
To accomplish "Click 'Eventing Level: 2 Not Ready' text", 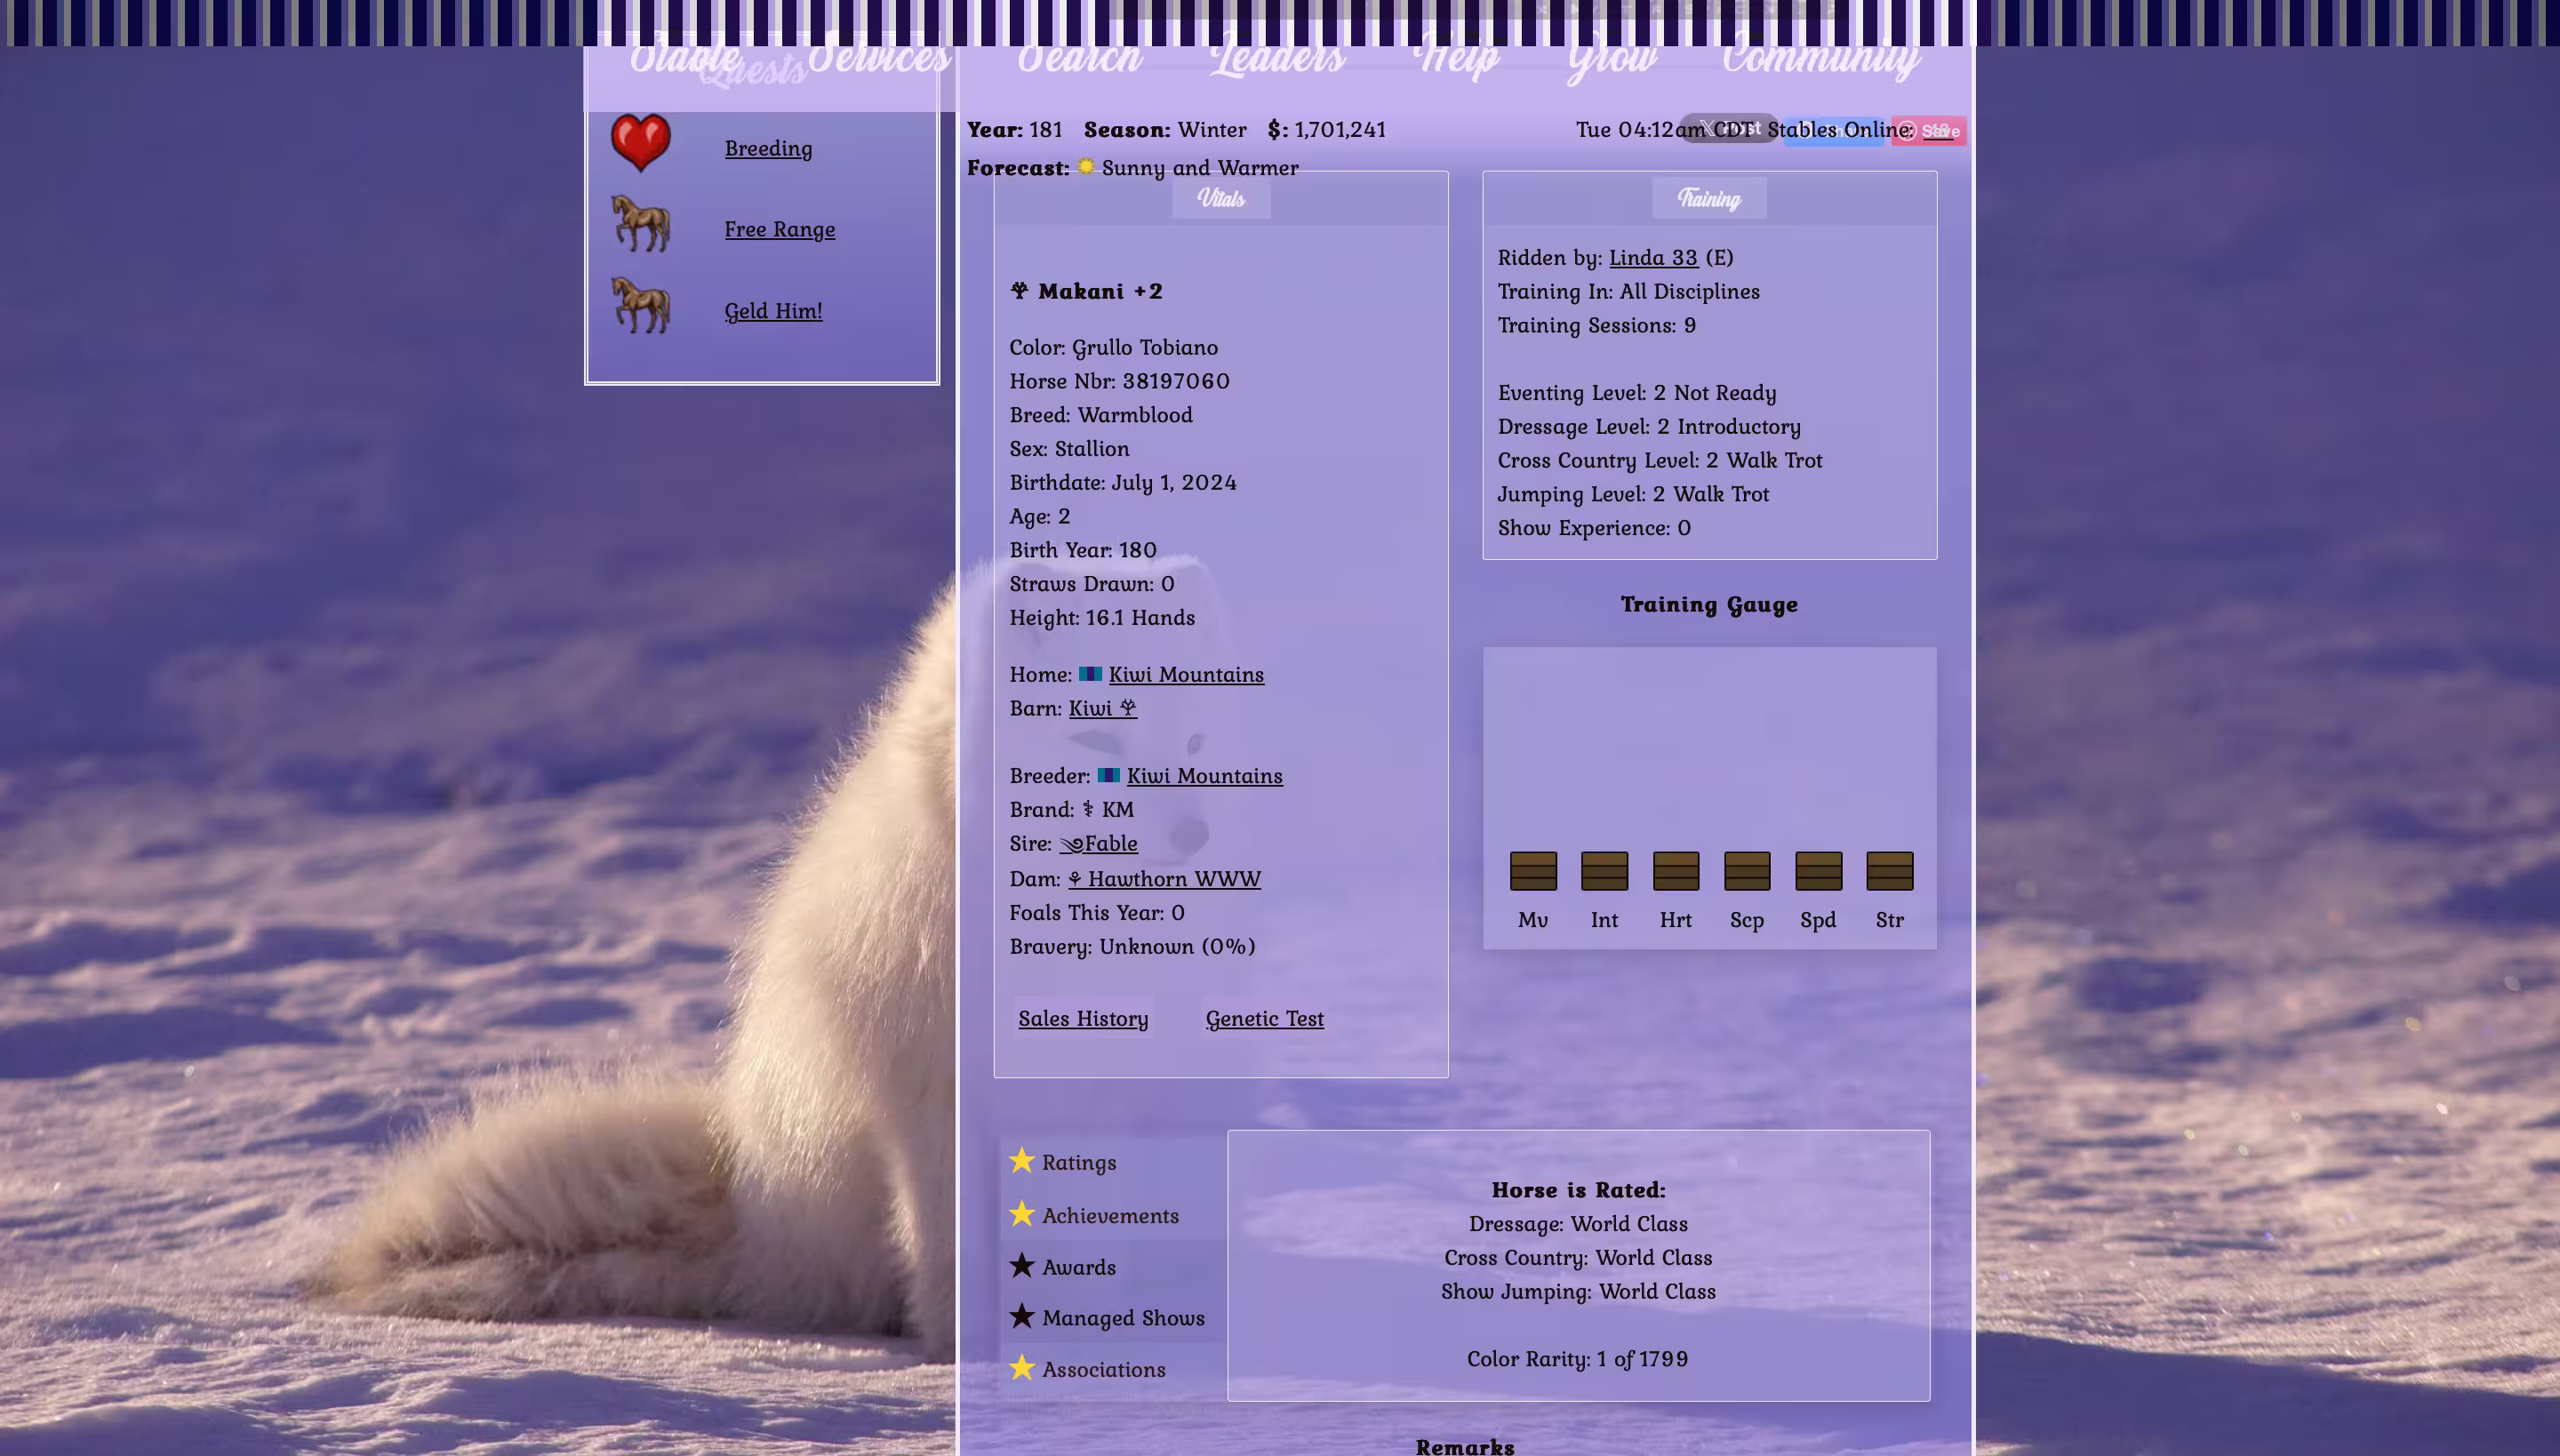I will [1637, 393].
